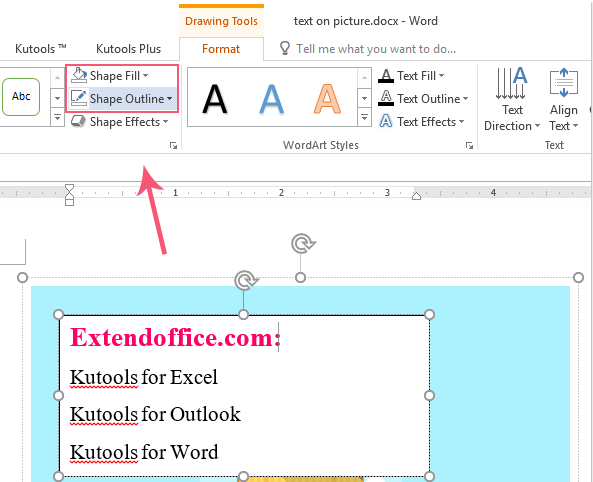Click the Shape Fill paint bucket icon
Viewport: 593px width, 482px height.
tap(79, 75)
